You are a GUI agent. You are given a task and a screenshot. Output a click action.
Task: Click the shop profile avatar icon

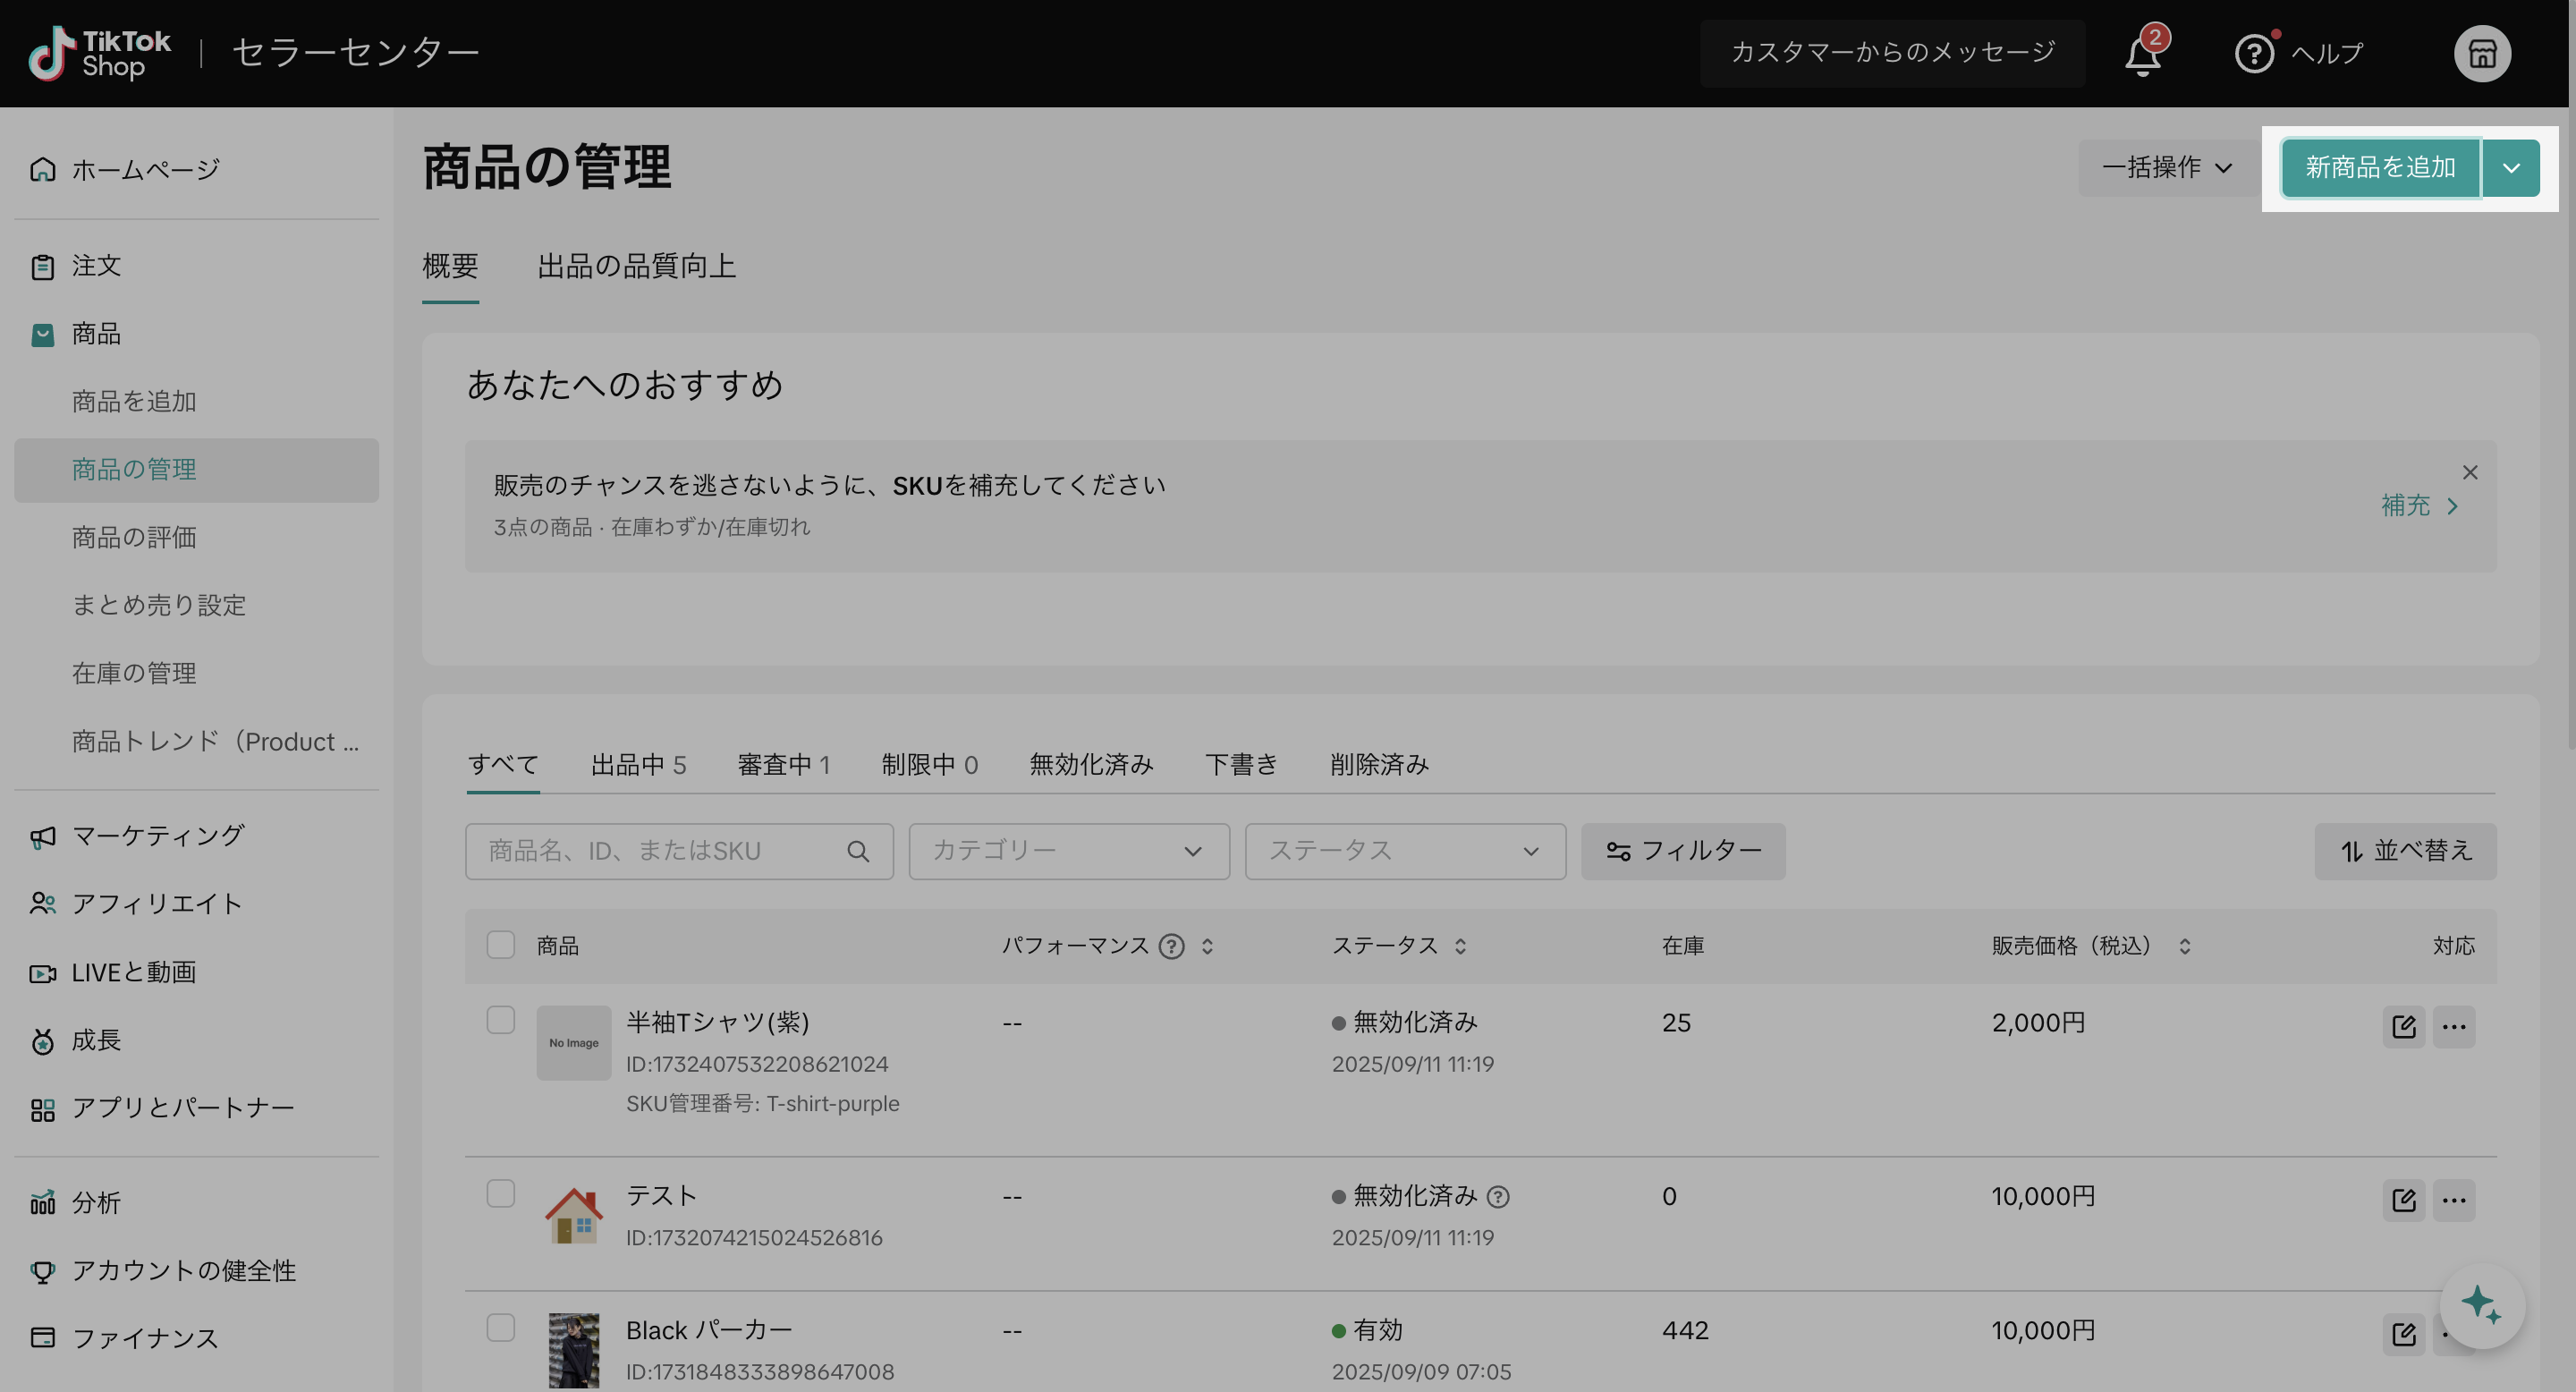coord(2482,53)
